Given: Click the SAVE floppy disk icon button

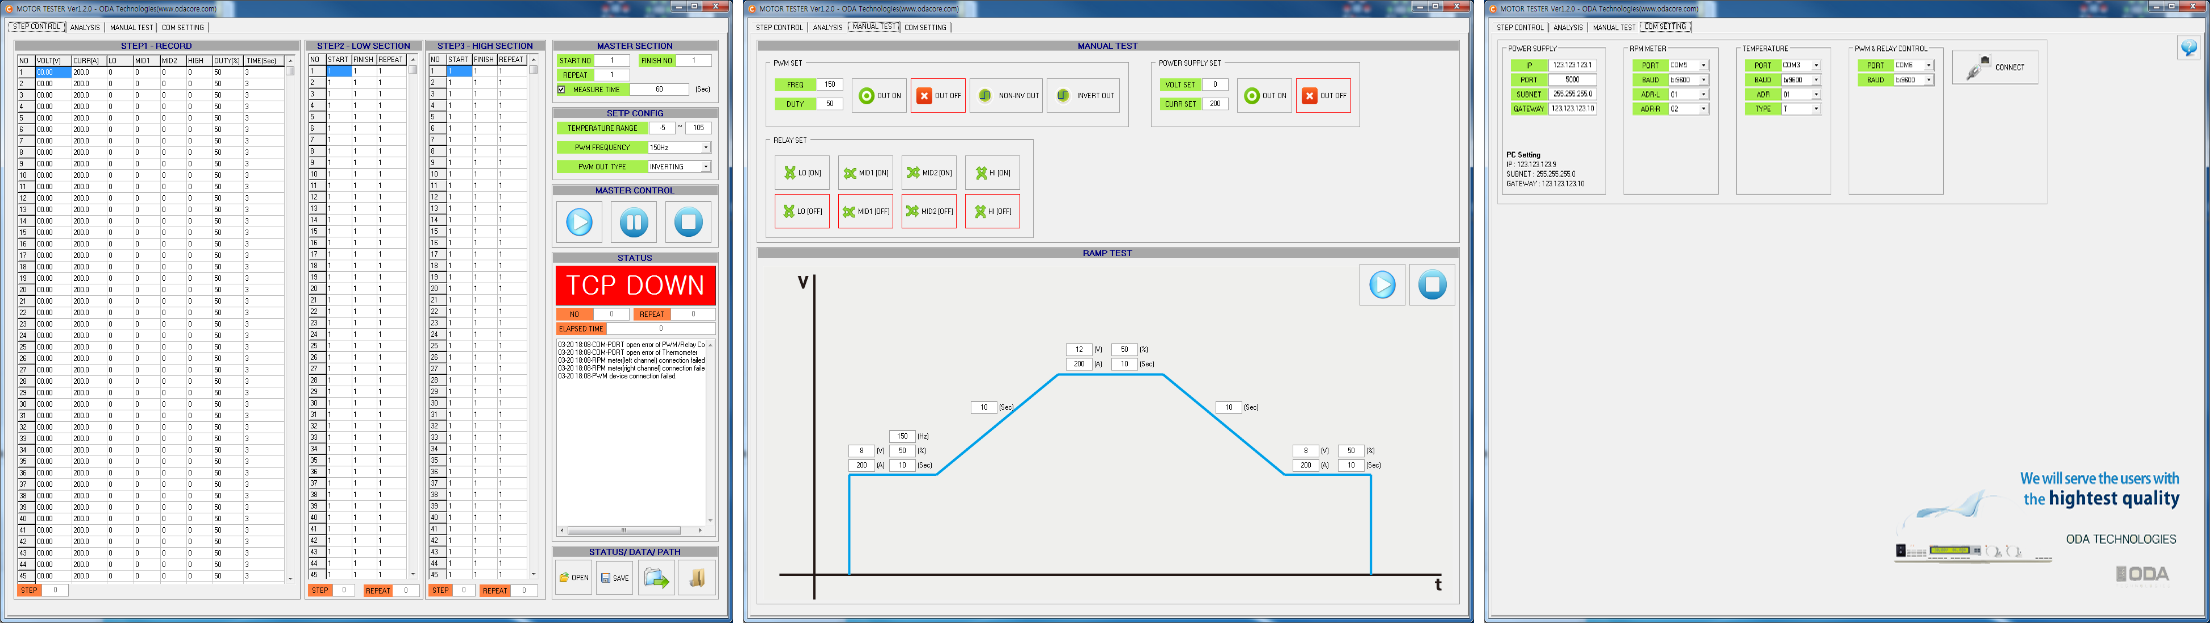Looking at the screenshot, I should click(x=614, y=578).
